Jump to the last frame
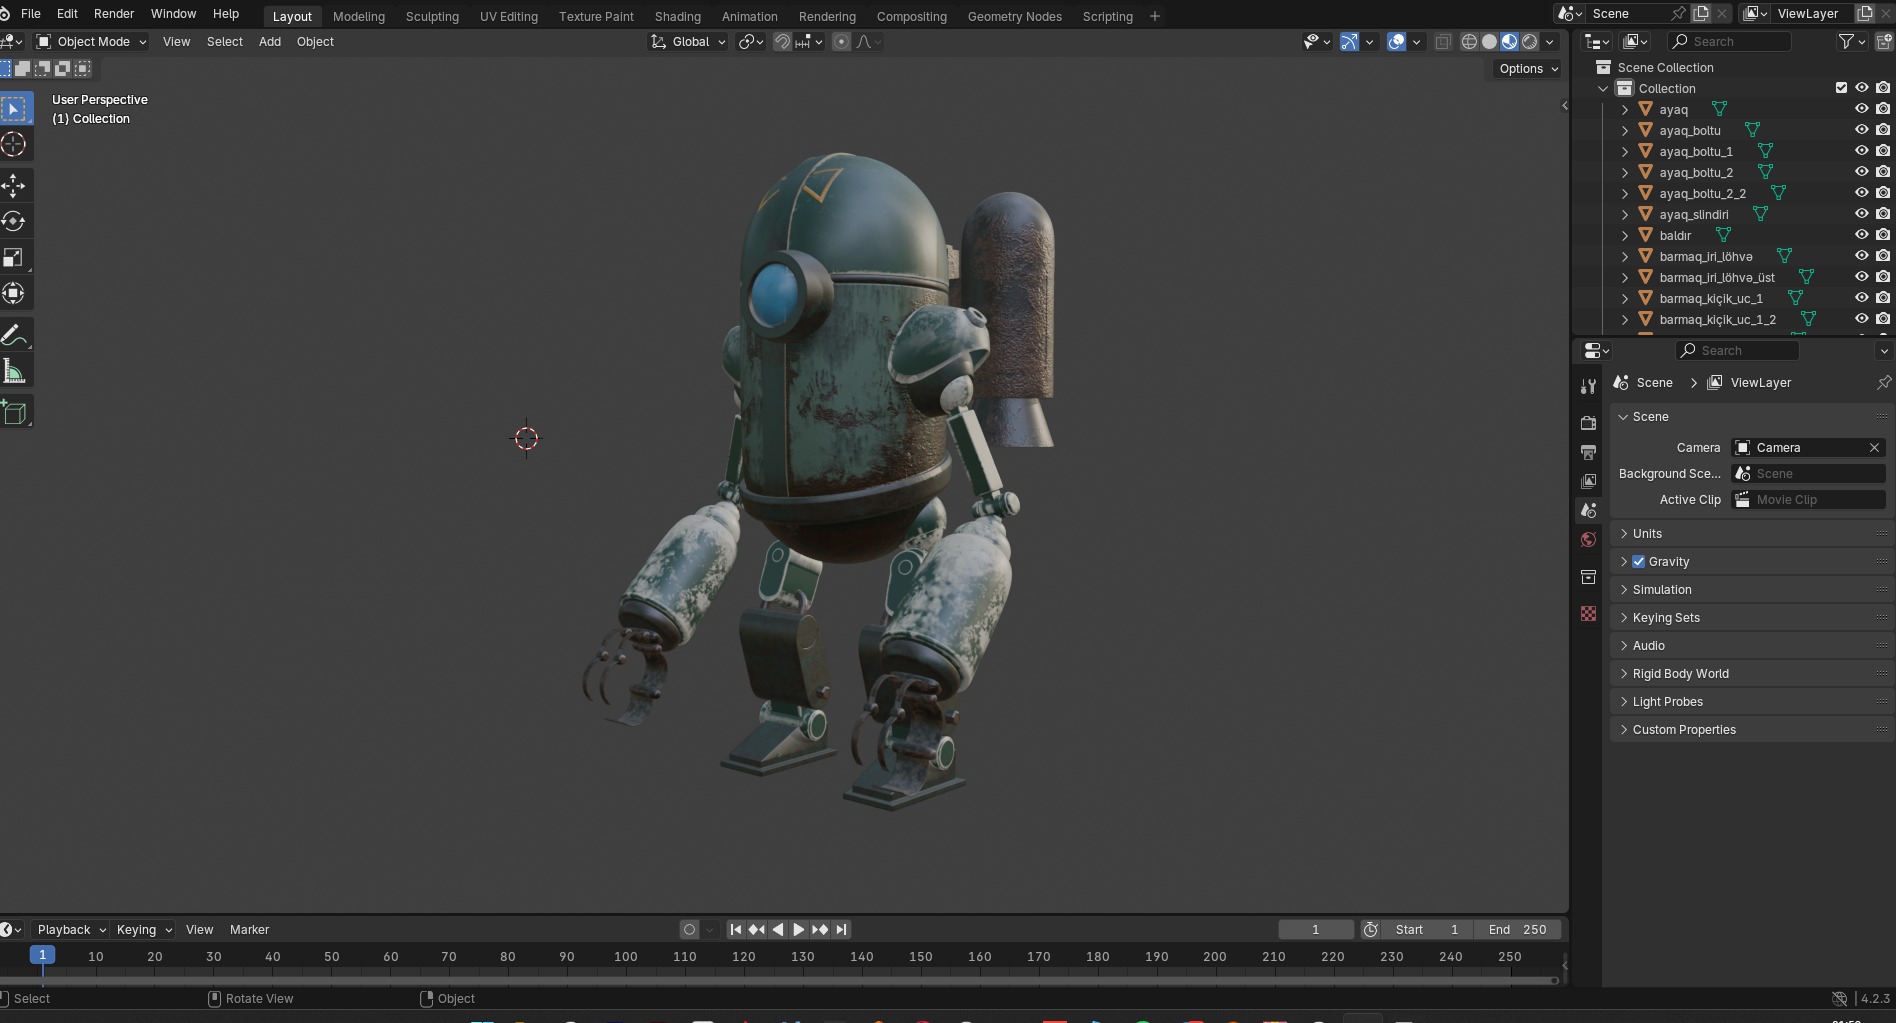This screenshot has height=1023, width=1896. [841, 929]
